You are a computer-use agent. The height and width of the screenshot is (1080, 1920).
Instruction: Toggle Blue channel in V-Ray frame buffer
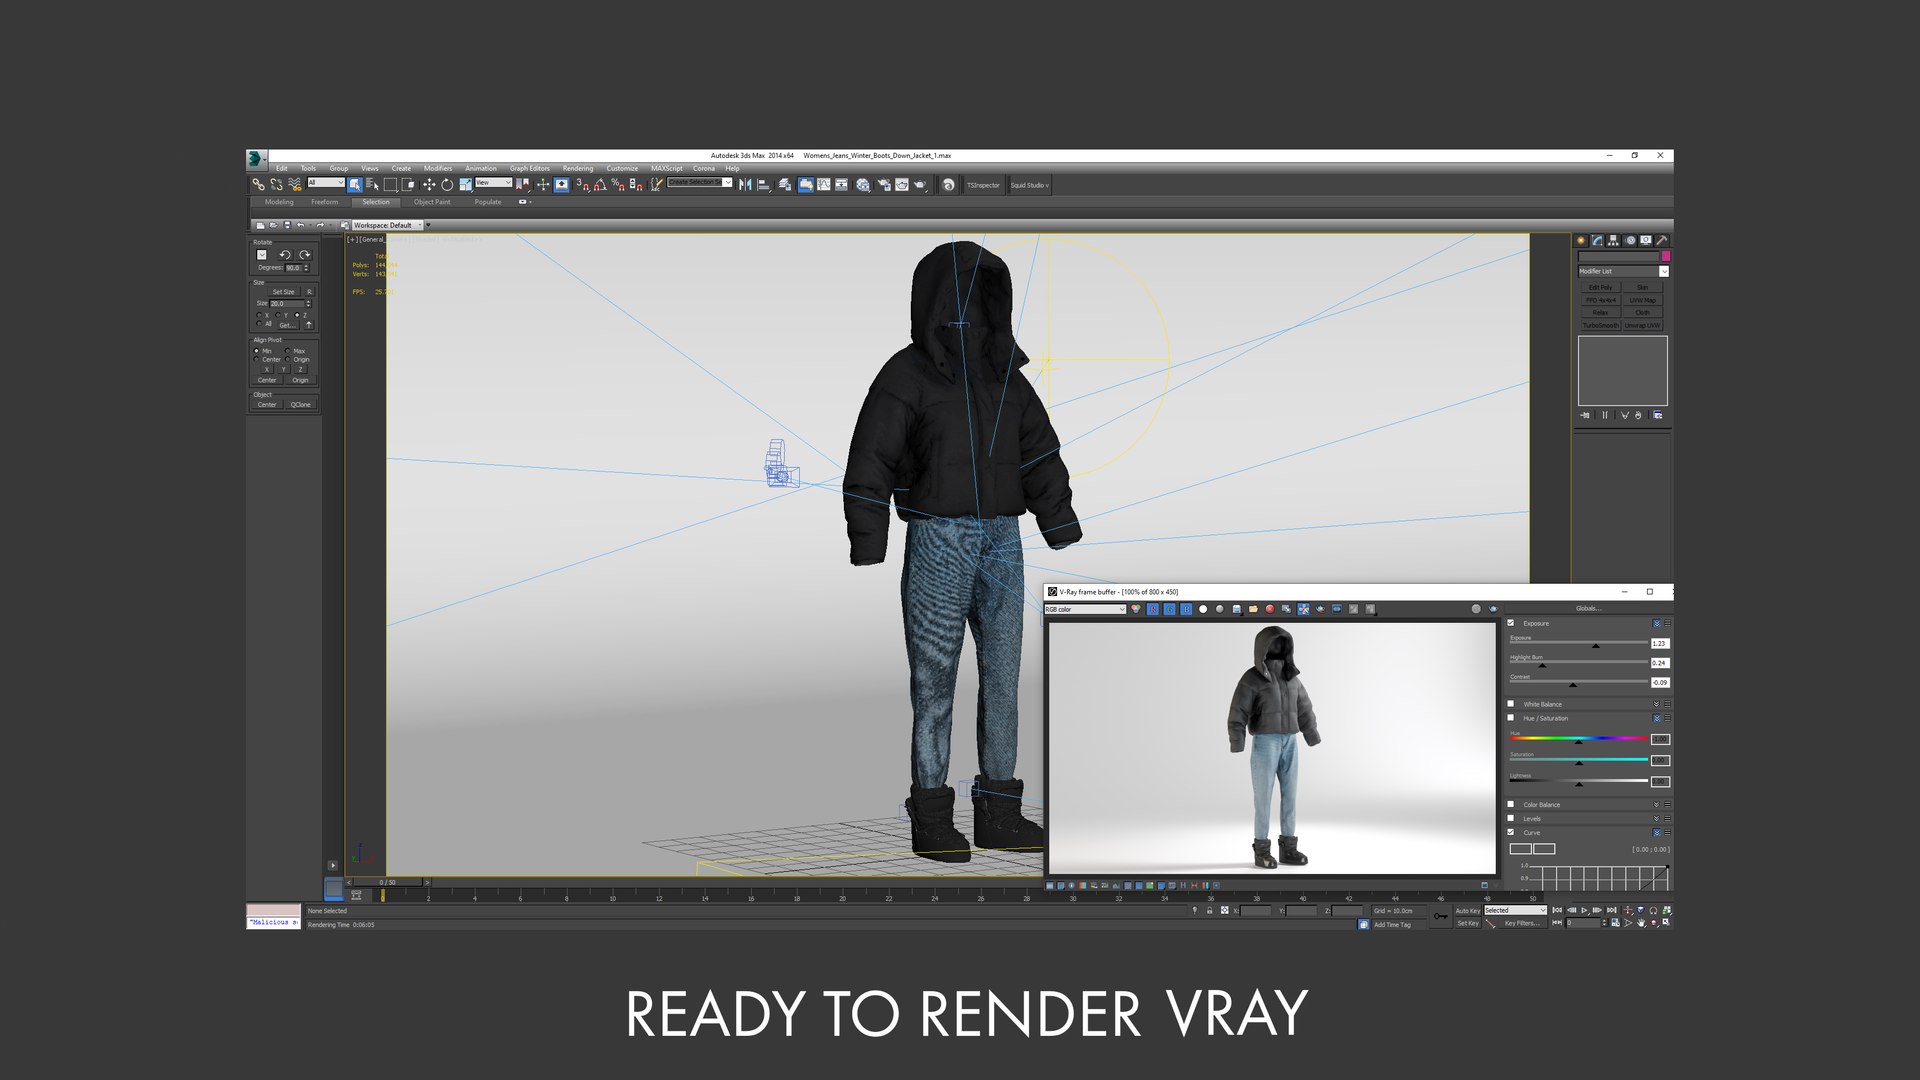click(1186, 609)
